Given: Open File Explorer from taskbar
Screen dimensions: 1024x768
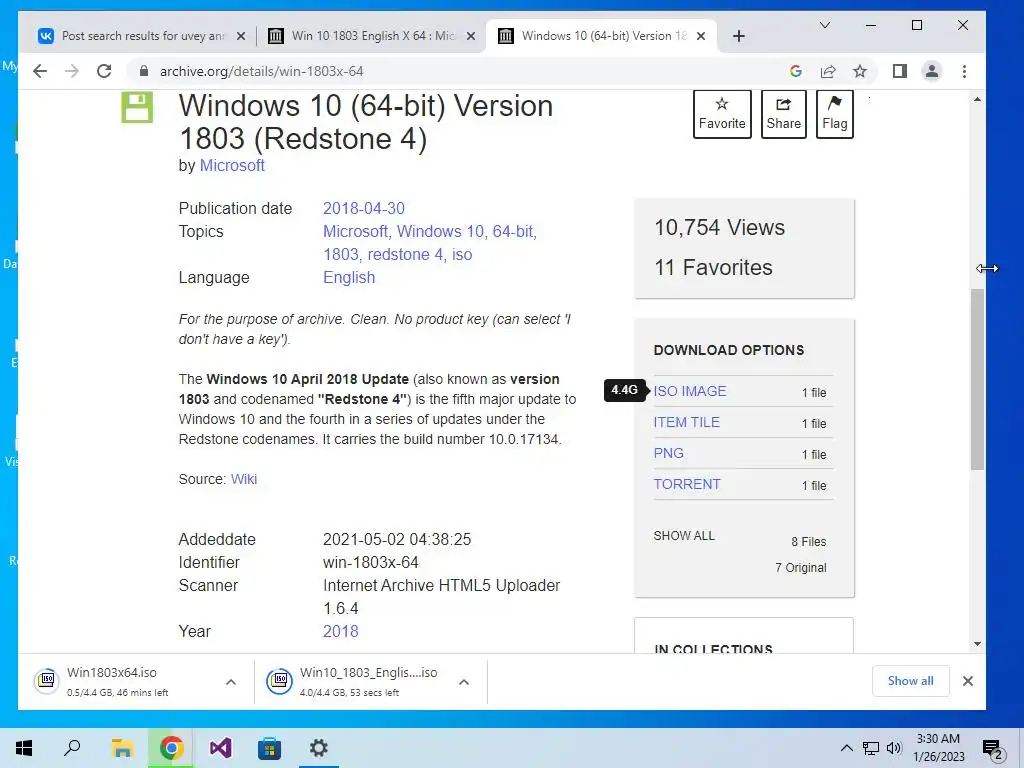Looking at the screenshot, I should [122, 748].
